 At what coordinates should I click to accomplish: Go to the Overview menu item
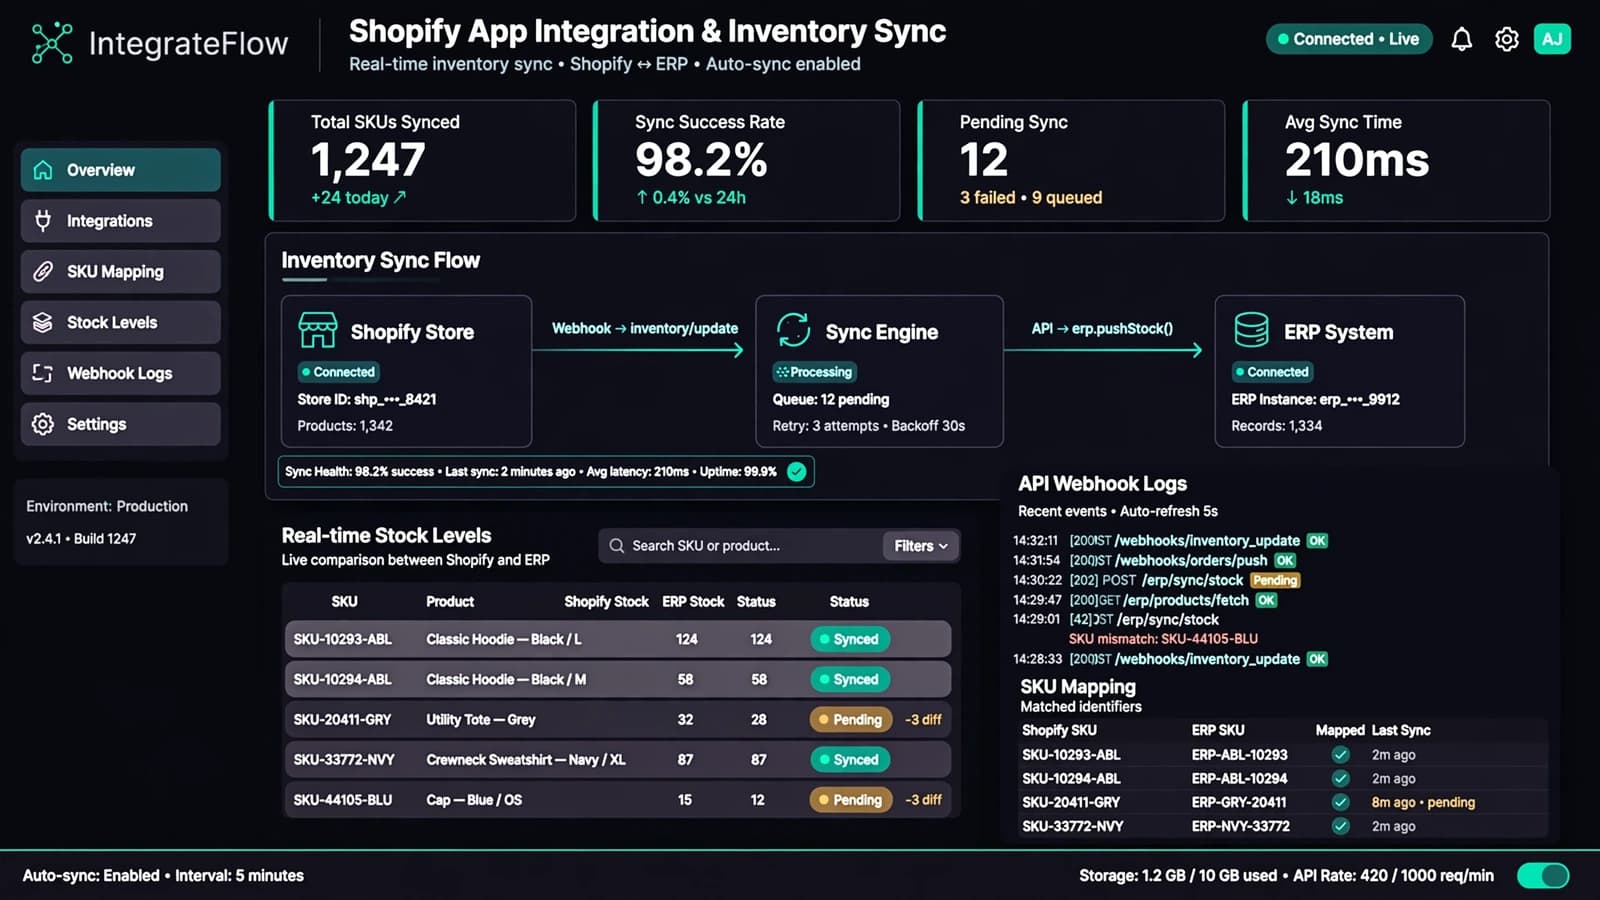(x=120, y=170)
